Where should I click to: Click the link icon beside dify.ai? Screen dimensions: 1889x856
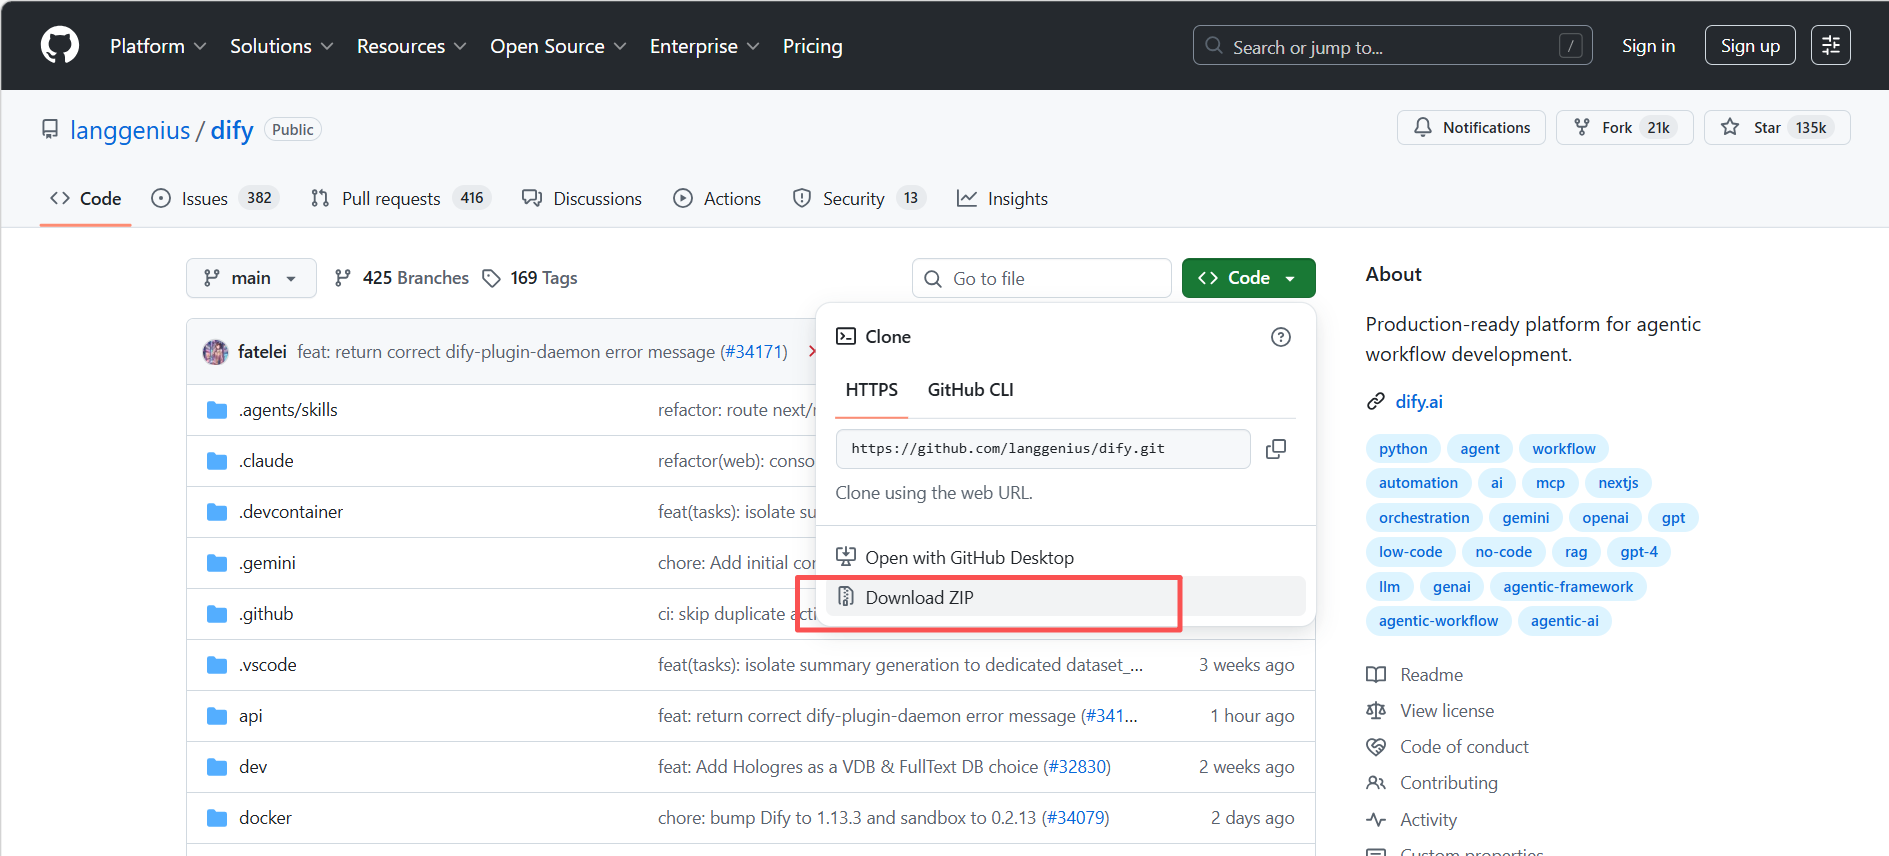coord(1376,402)
